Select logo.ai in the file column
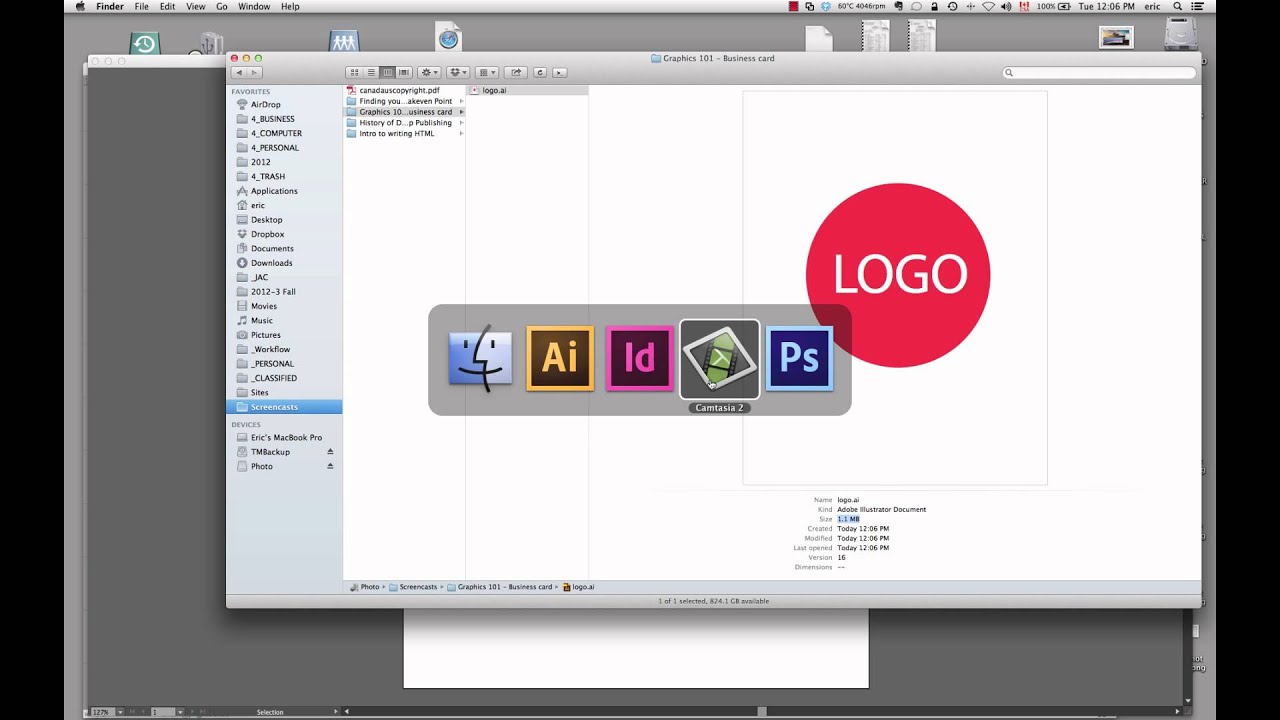 (494, 90)
